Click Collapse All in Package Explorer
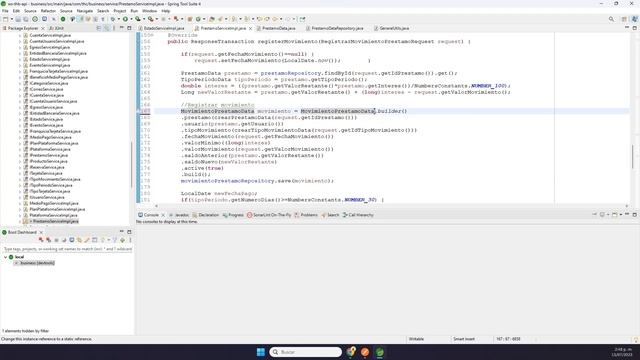Viewport: 640px width, 360px height. tap(99, 28)
